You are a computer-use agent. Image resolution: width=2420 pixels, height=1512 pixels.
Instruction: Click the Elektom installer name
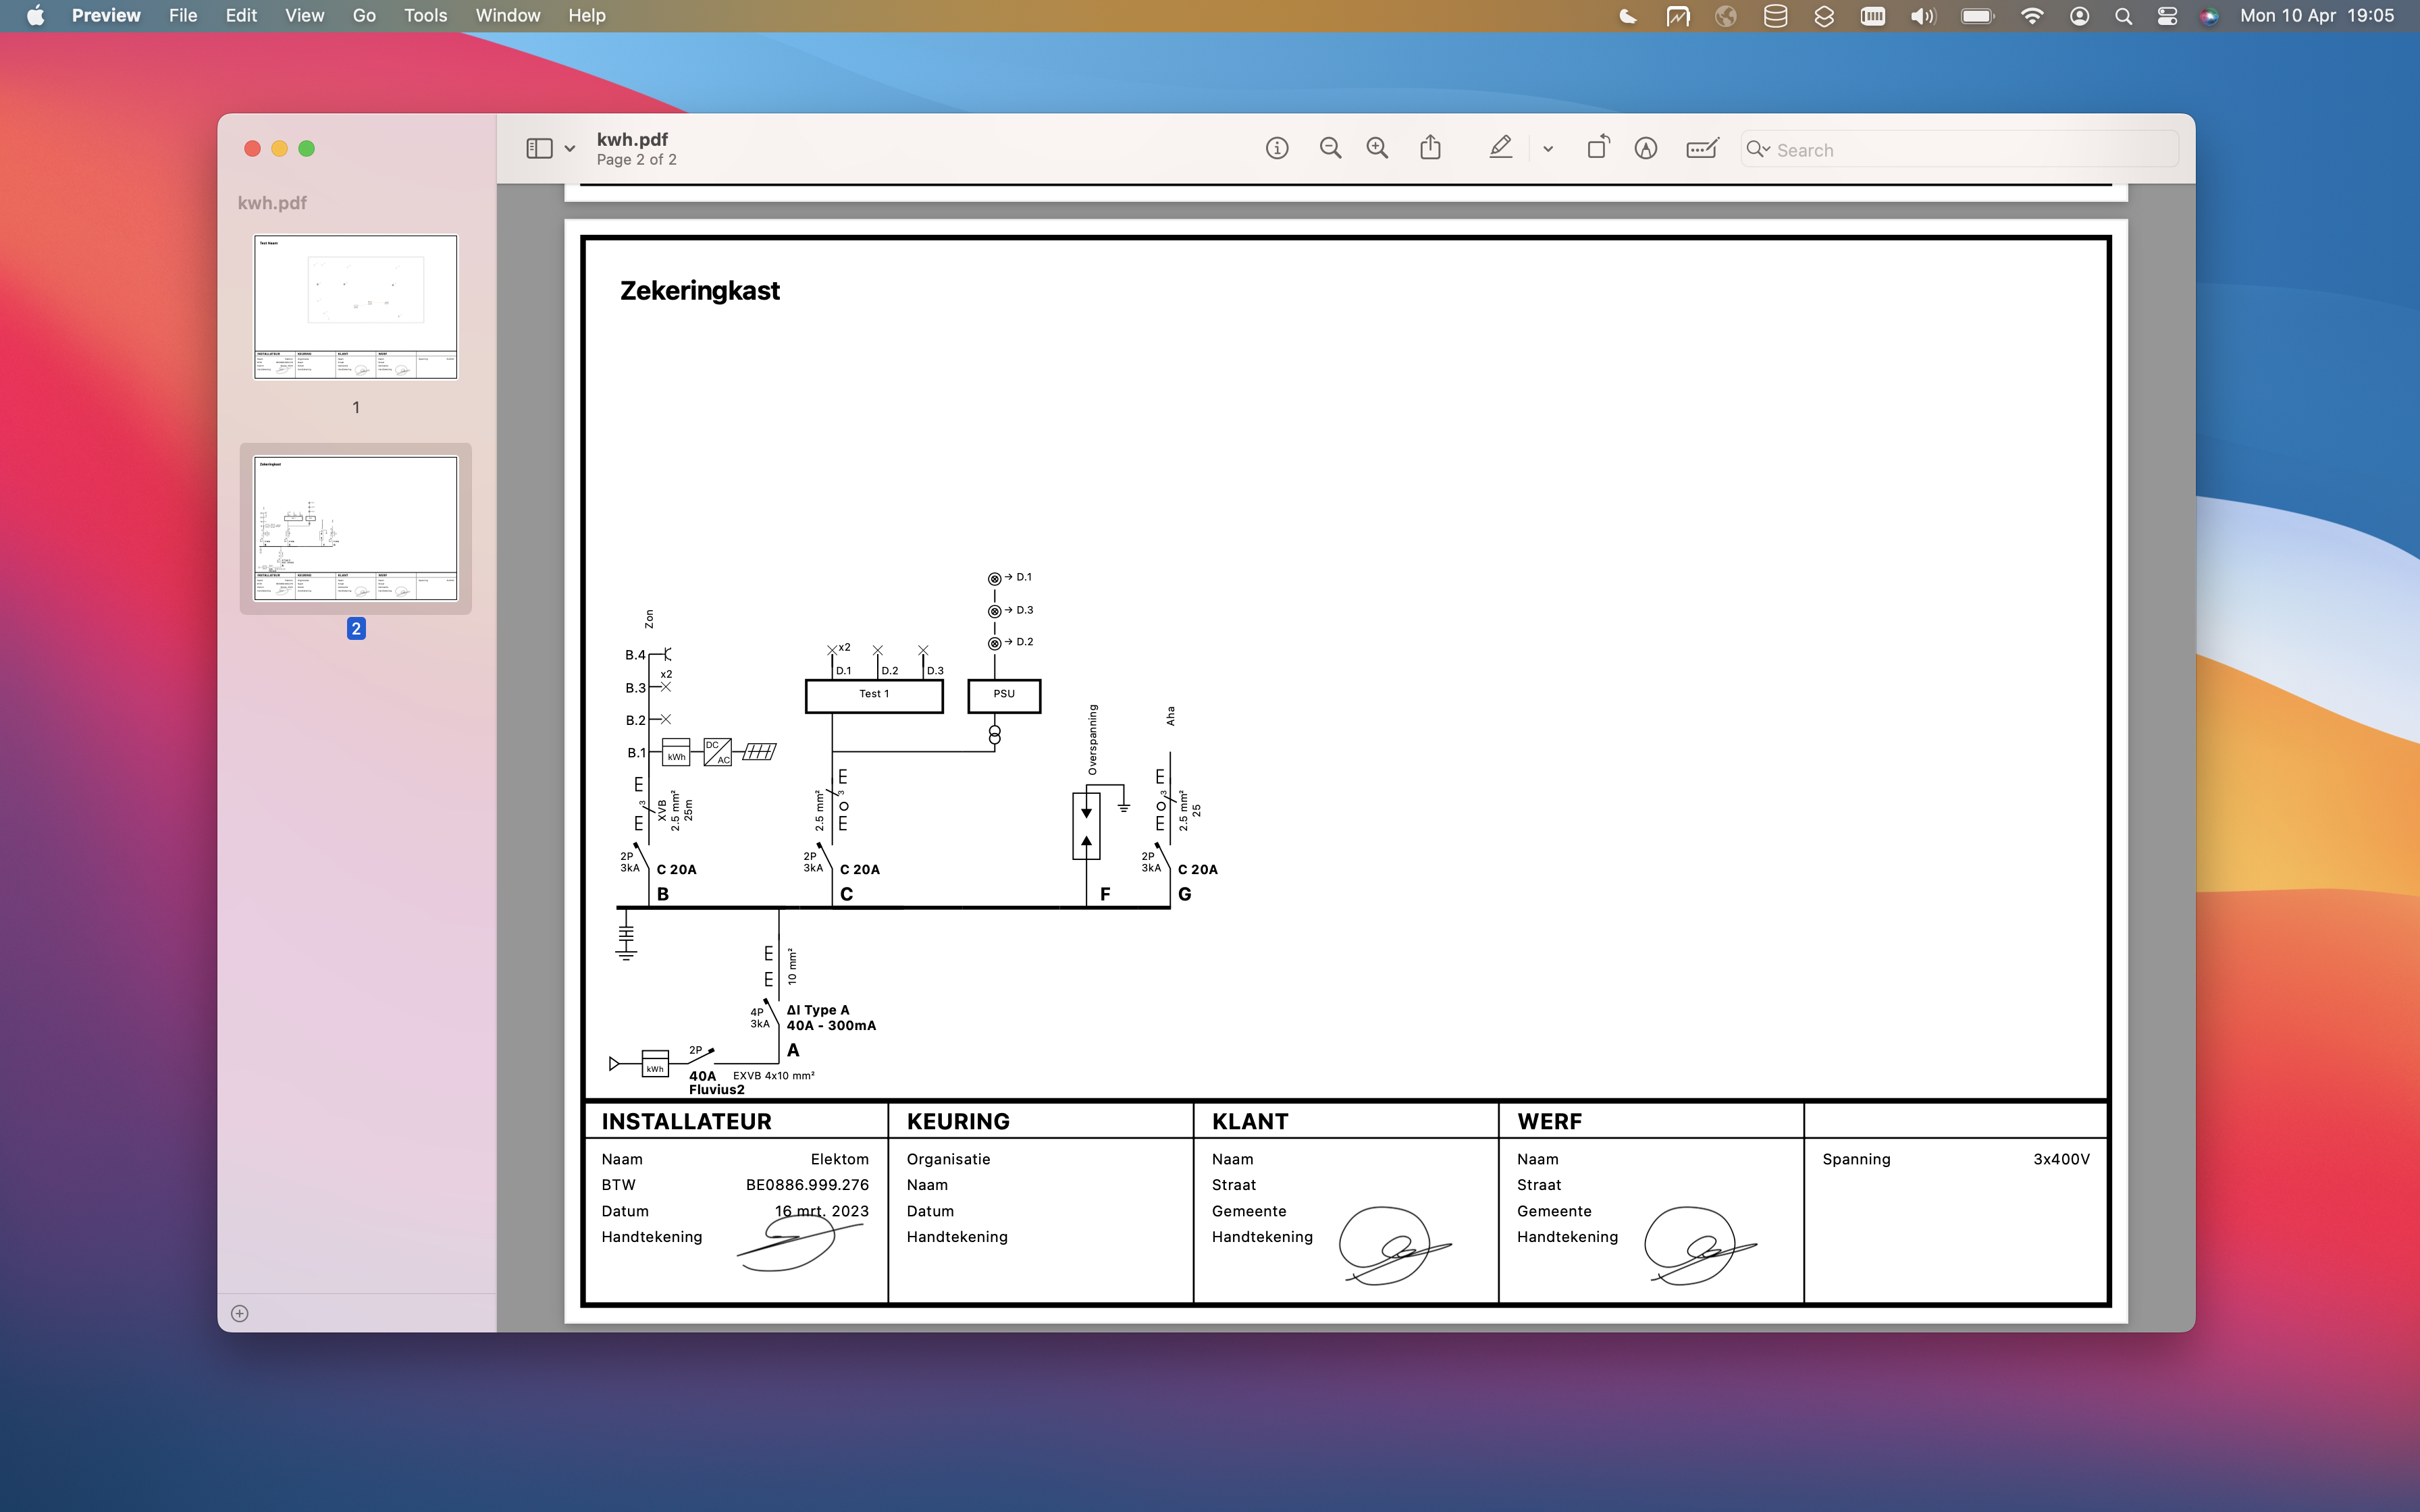pyautogui.click(x=840, y=1159)
